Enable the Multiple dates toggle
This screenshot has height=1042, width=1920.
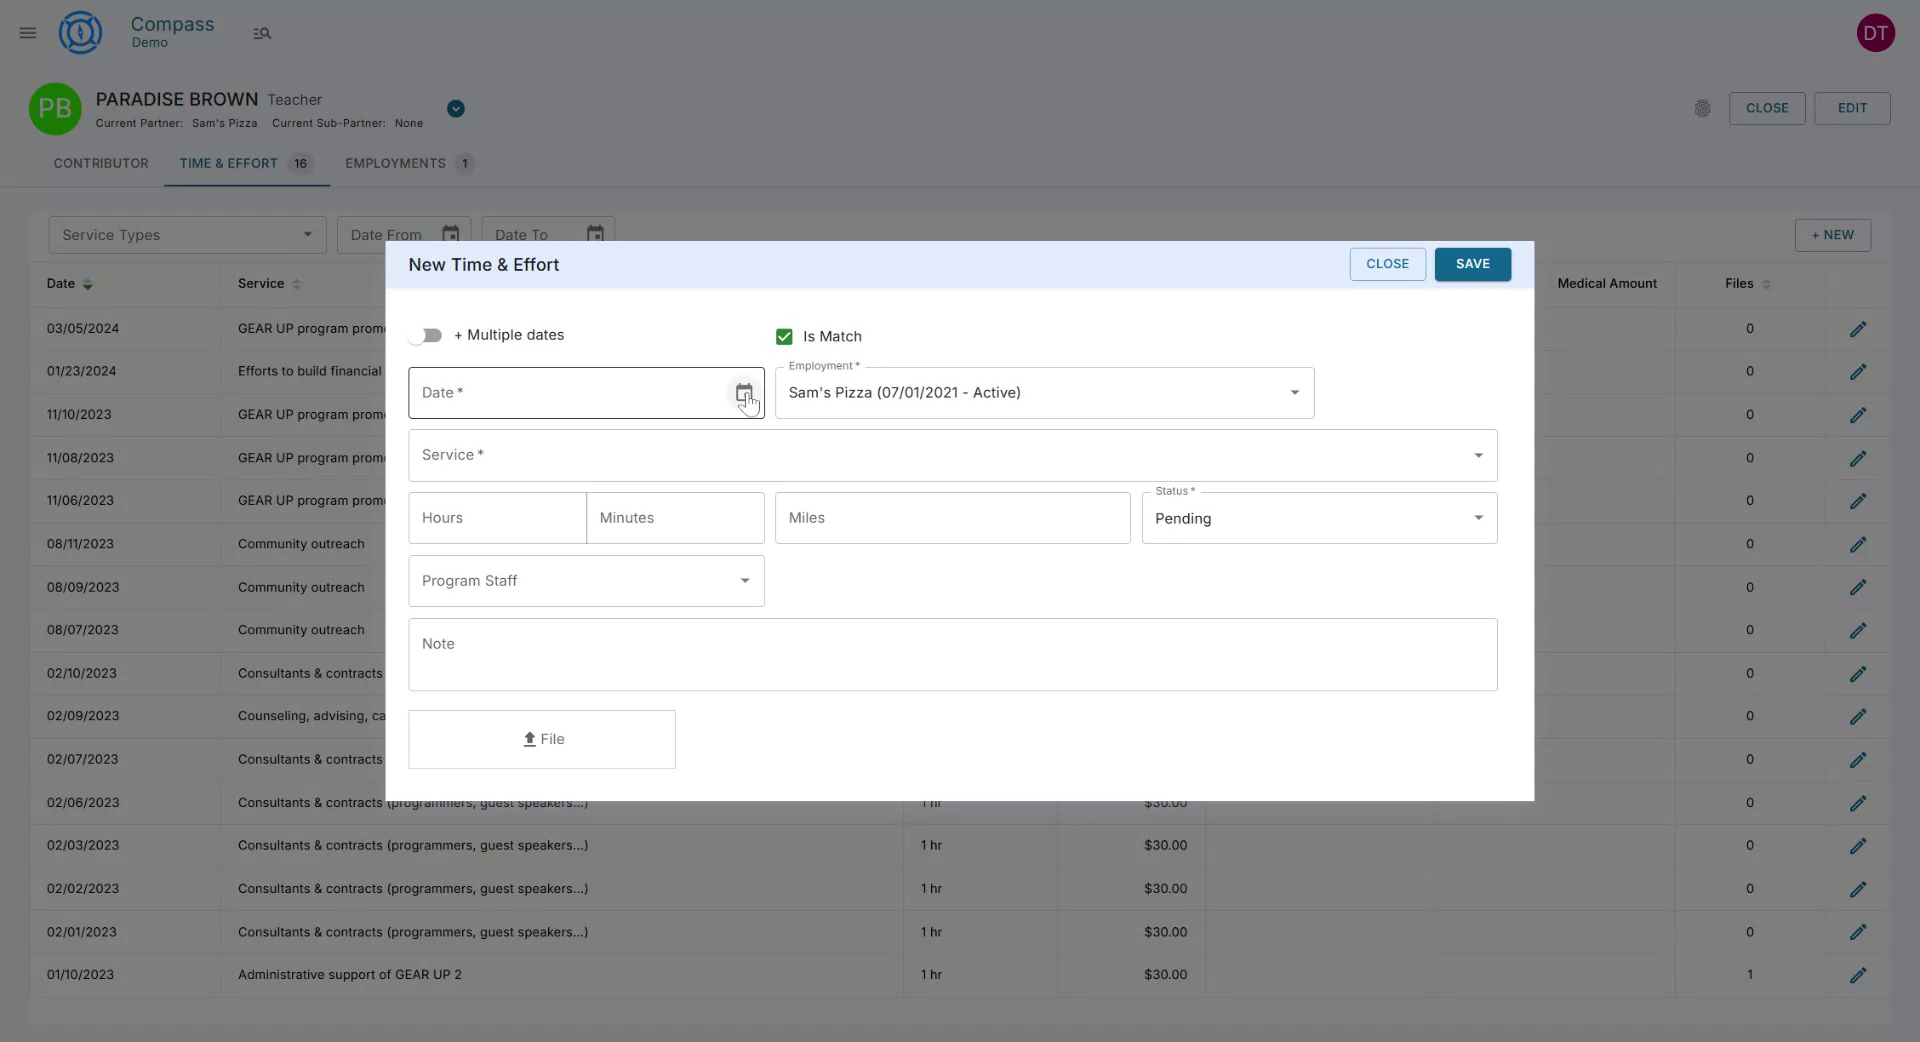426,335
